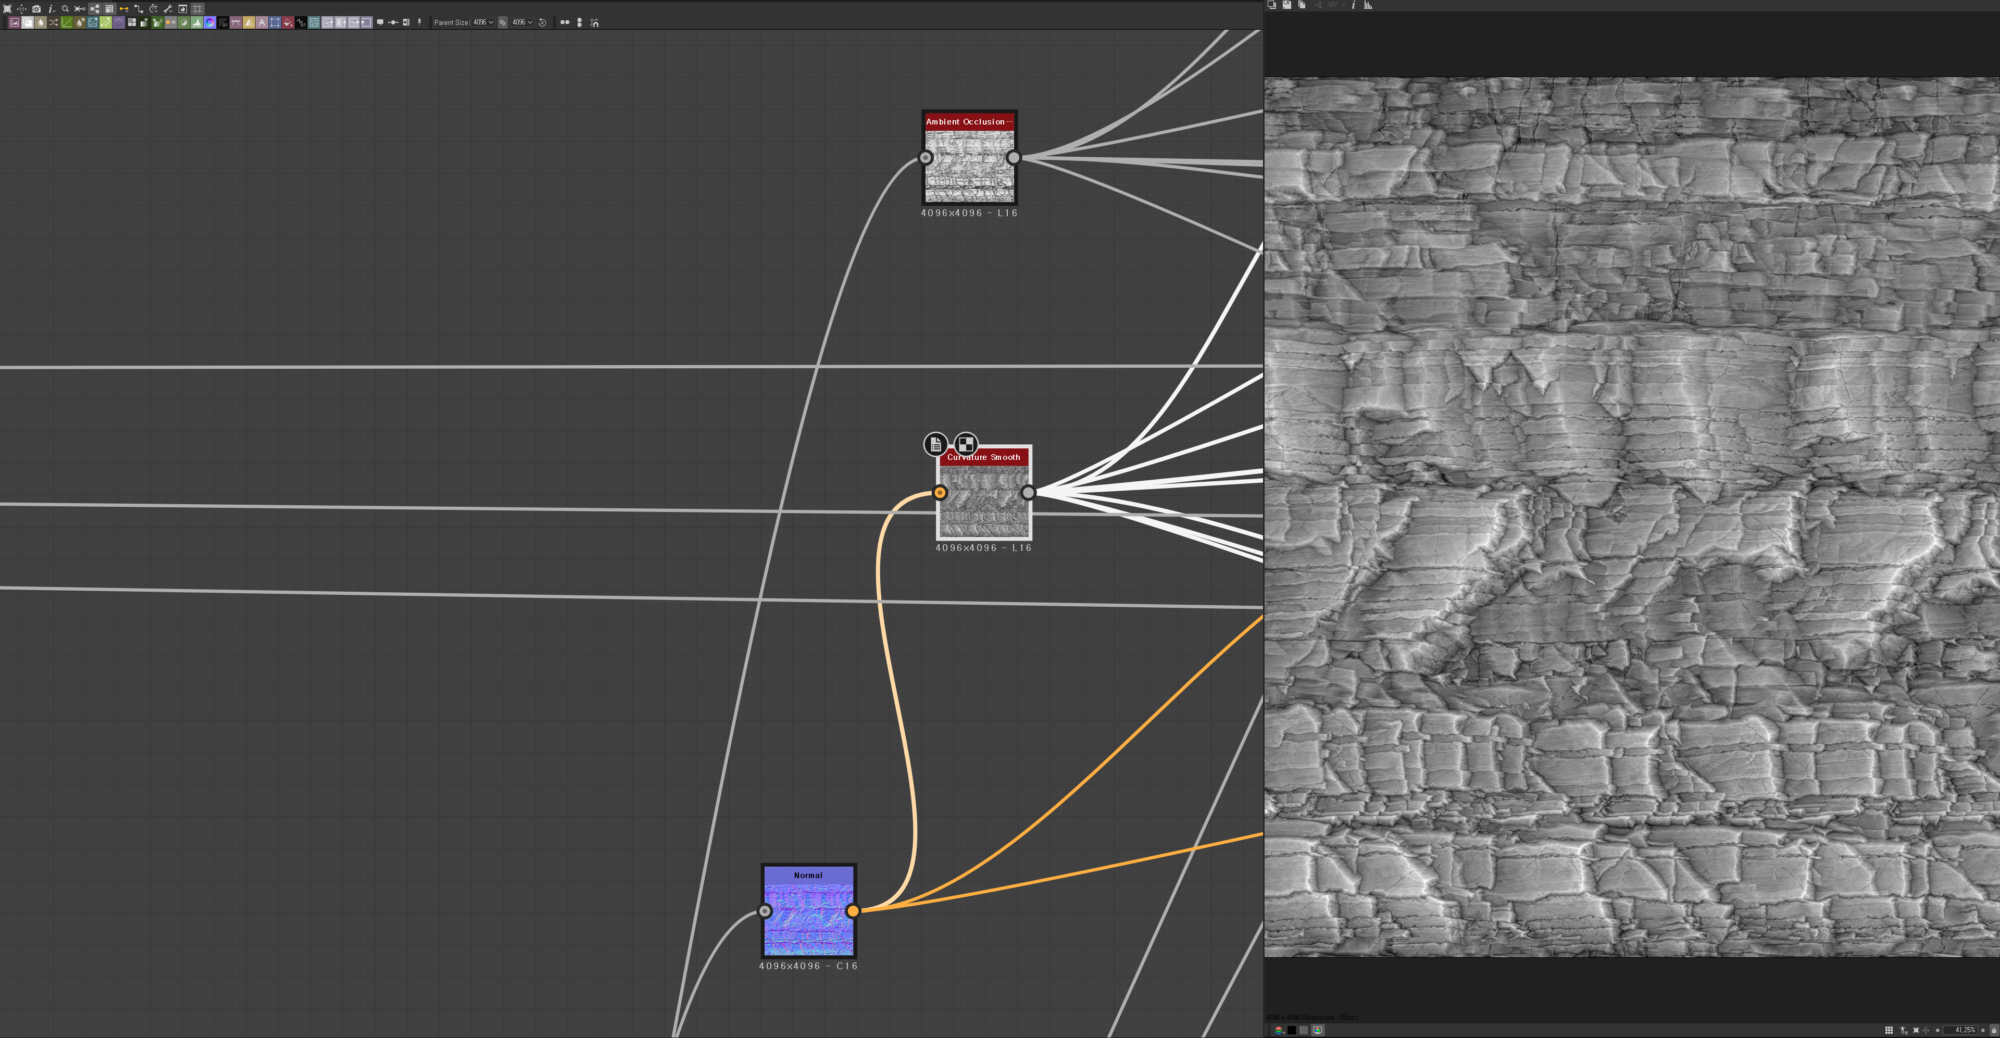Click the checker badge above Curvature Smooth node
2000x1038 pixels.
tap(965, 444)
